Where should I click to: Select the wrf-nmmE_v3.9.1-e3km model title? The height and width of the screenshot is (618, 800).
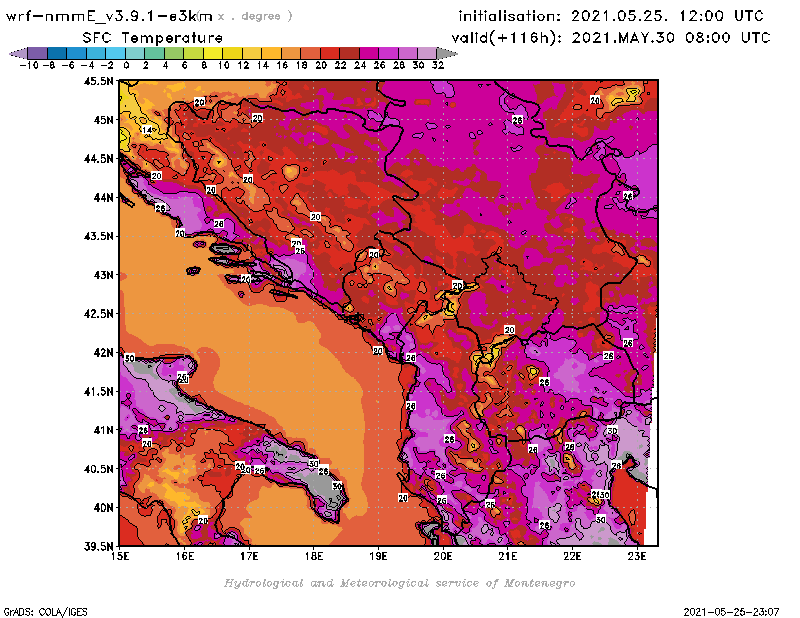tap(110, 16)
